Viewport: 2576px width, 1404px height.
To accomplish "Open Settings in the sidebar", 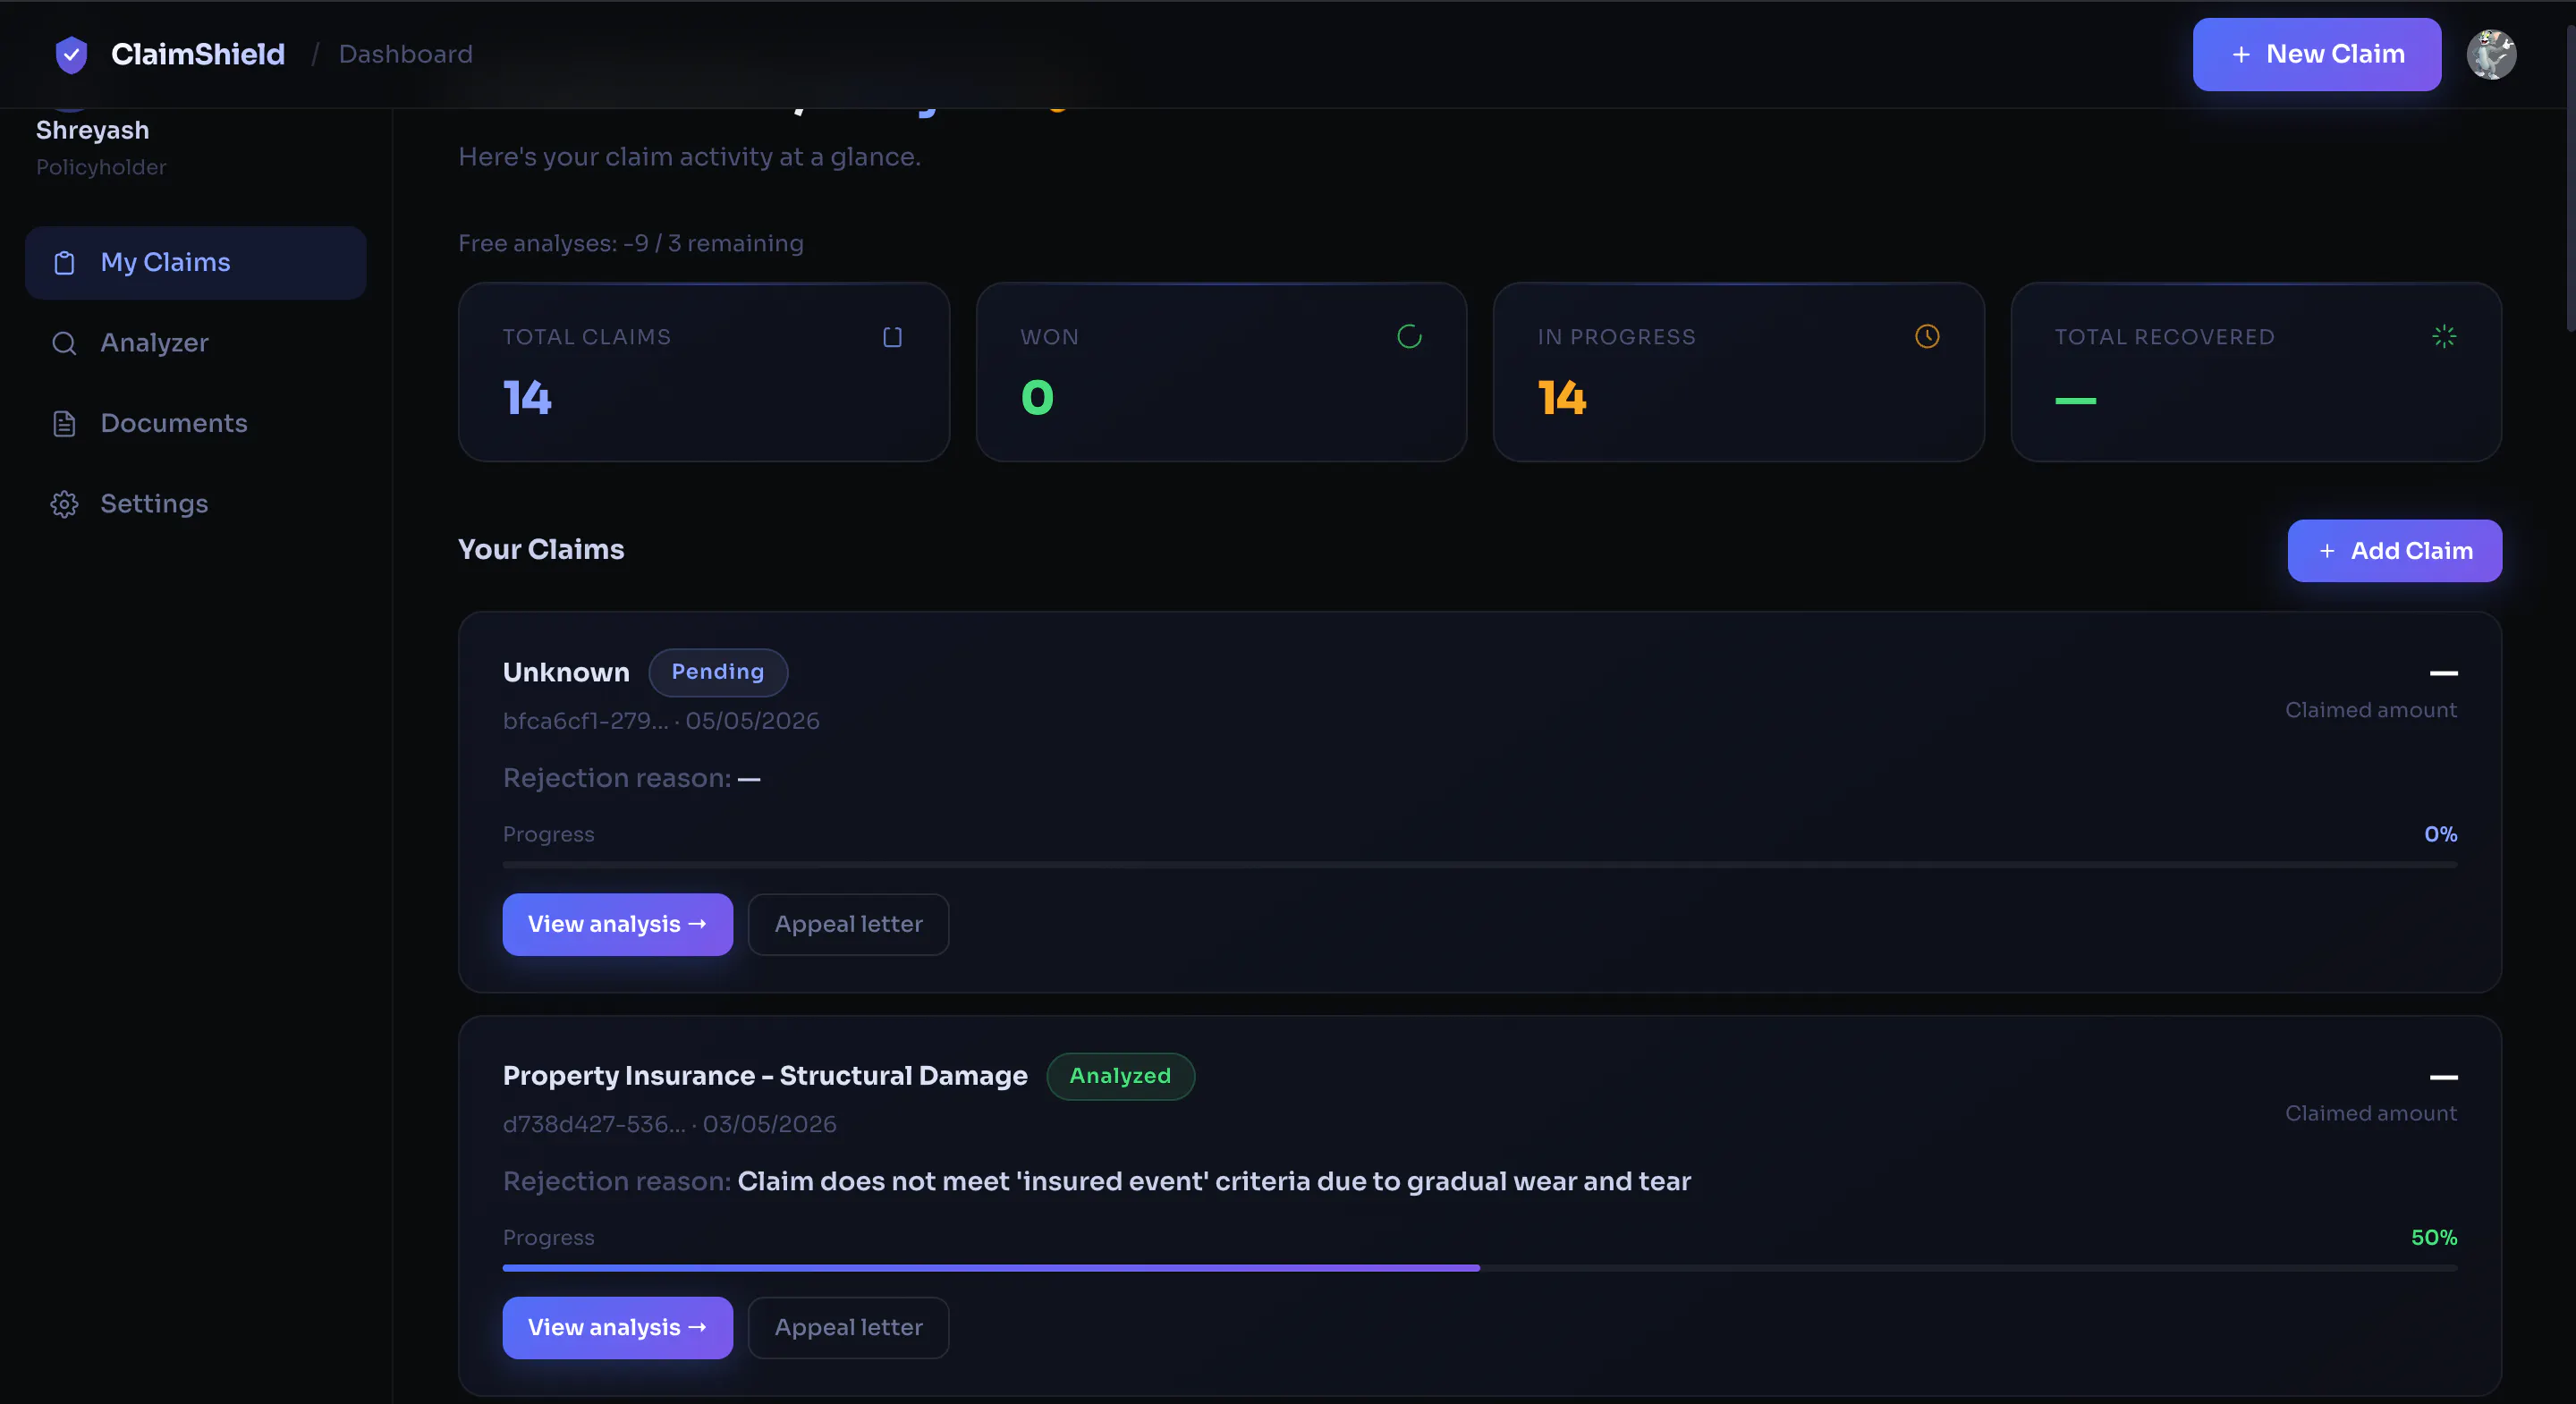I will click(196, 504).
